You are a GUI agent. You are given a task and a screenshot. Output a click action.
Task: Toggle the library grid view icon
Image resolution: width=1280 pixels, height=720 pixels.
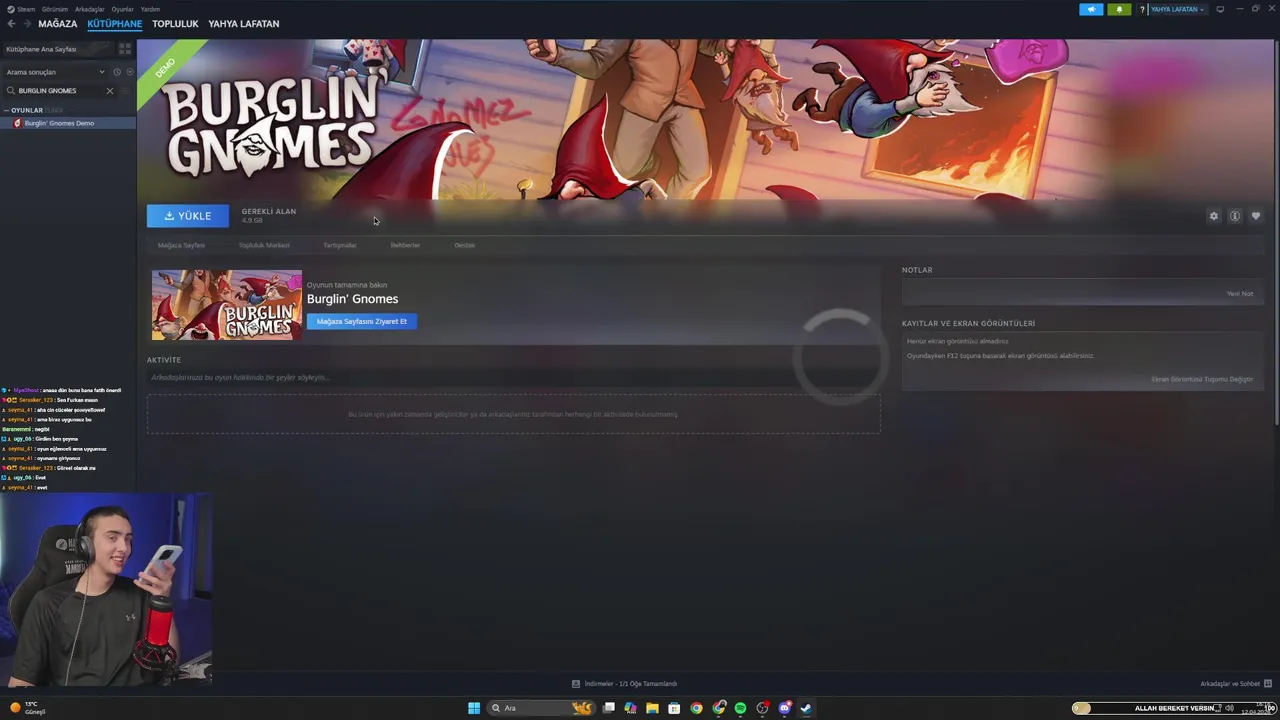[x=125, y=48]
